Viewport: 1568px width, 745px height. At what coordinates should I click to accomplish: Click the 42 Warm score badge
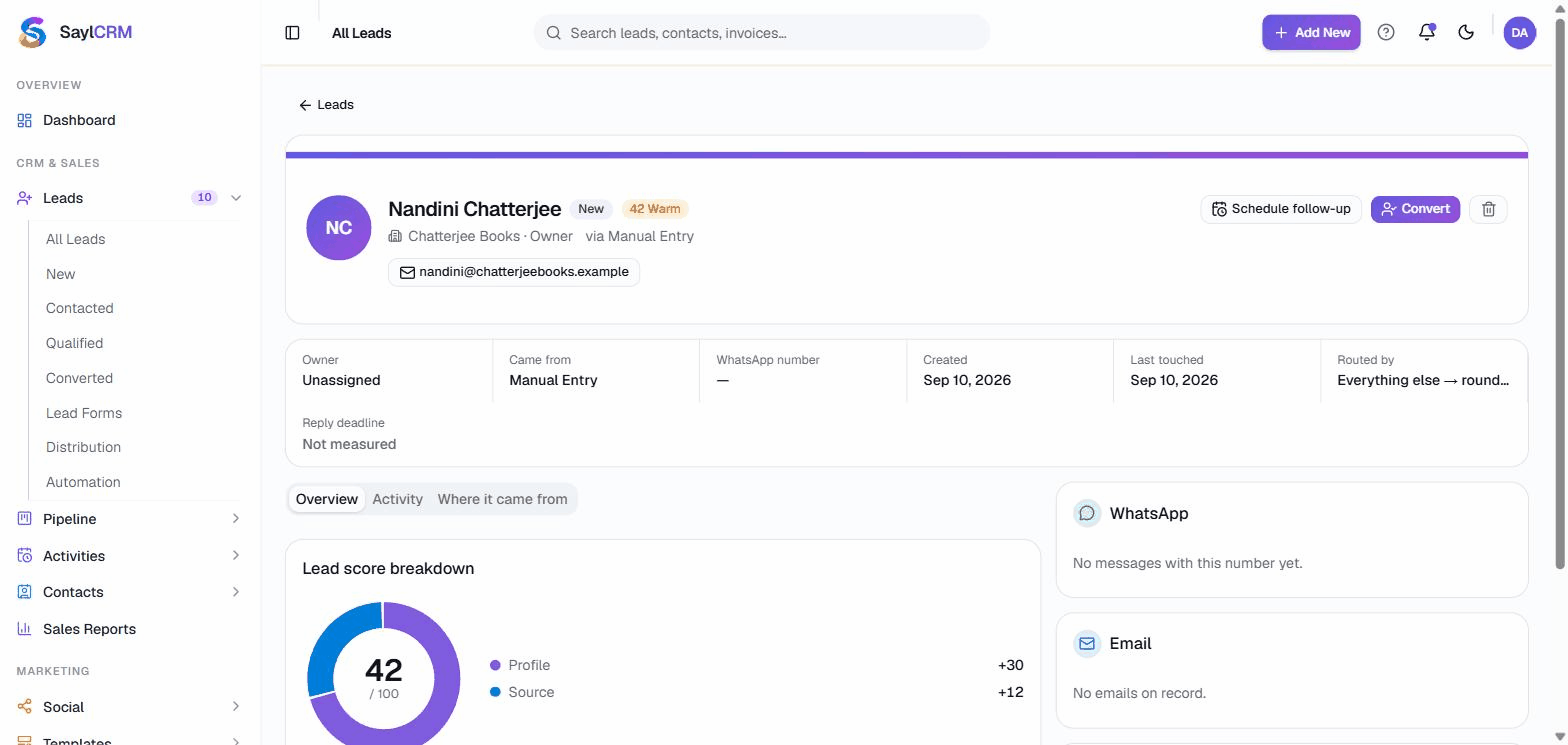click(655, 209)
